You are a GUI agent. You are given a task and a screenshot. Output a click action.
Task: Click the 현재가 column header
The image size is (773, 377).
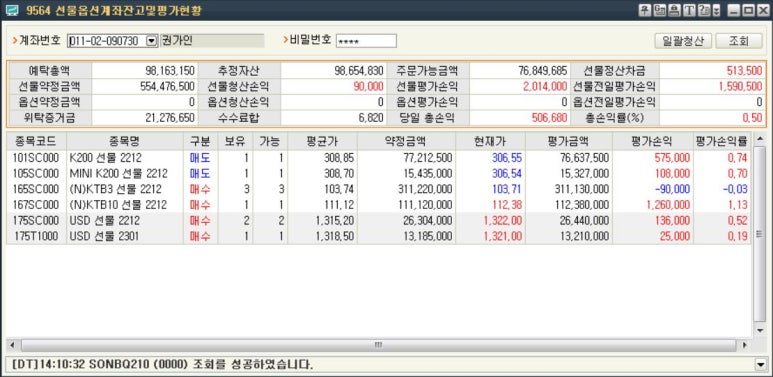(491, 142)
